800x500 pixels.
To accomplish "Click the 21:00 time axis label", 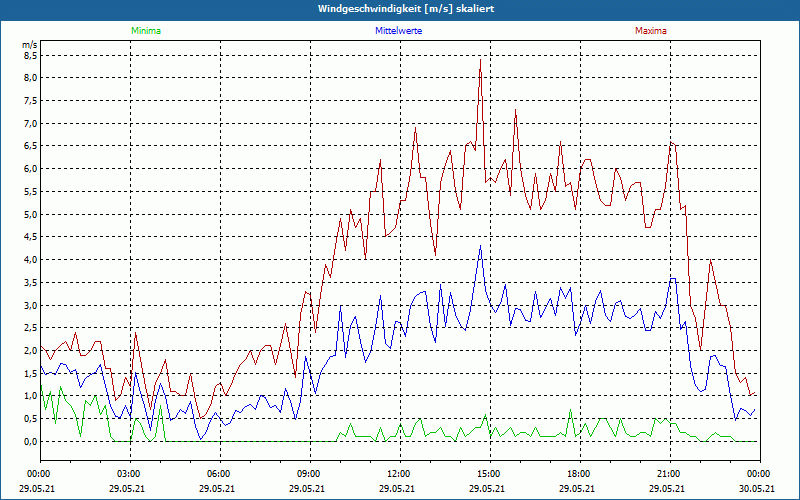I will 669,473.
